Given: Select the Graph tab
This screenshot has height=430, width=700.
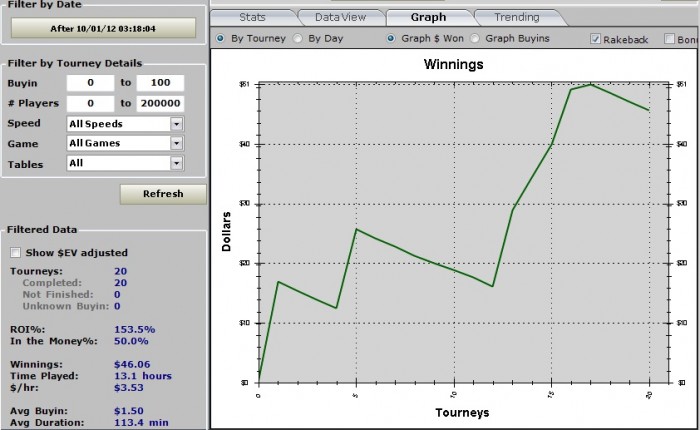Looking at the screenshot, I should [428, 17].
